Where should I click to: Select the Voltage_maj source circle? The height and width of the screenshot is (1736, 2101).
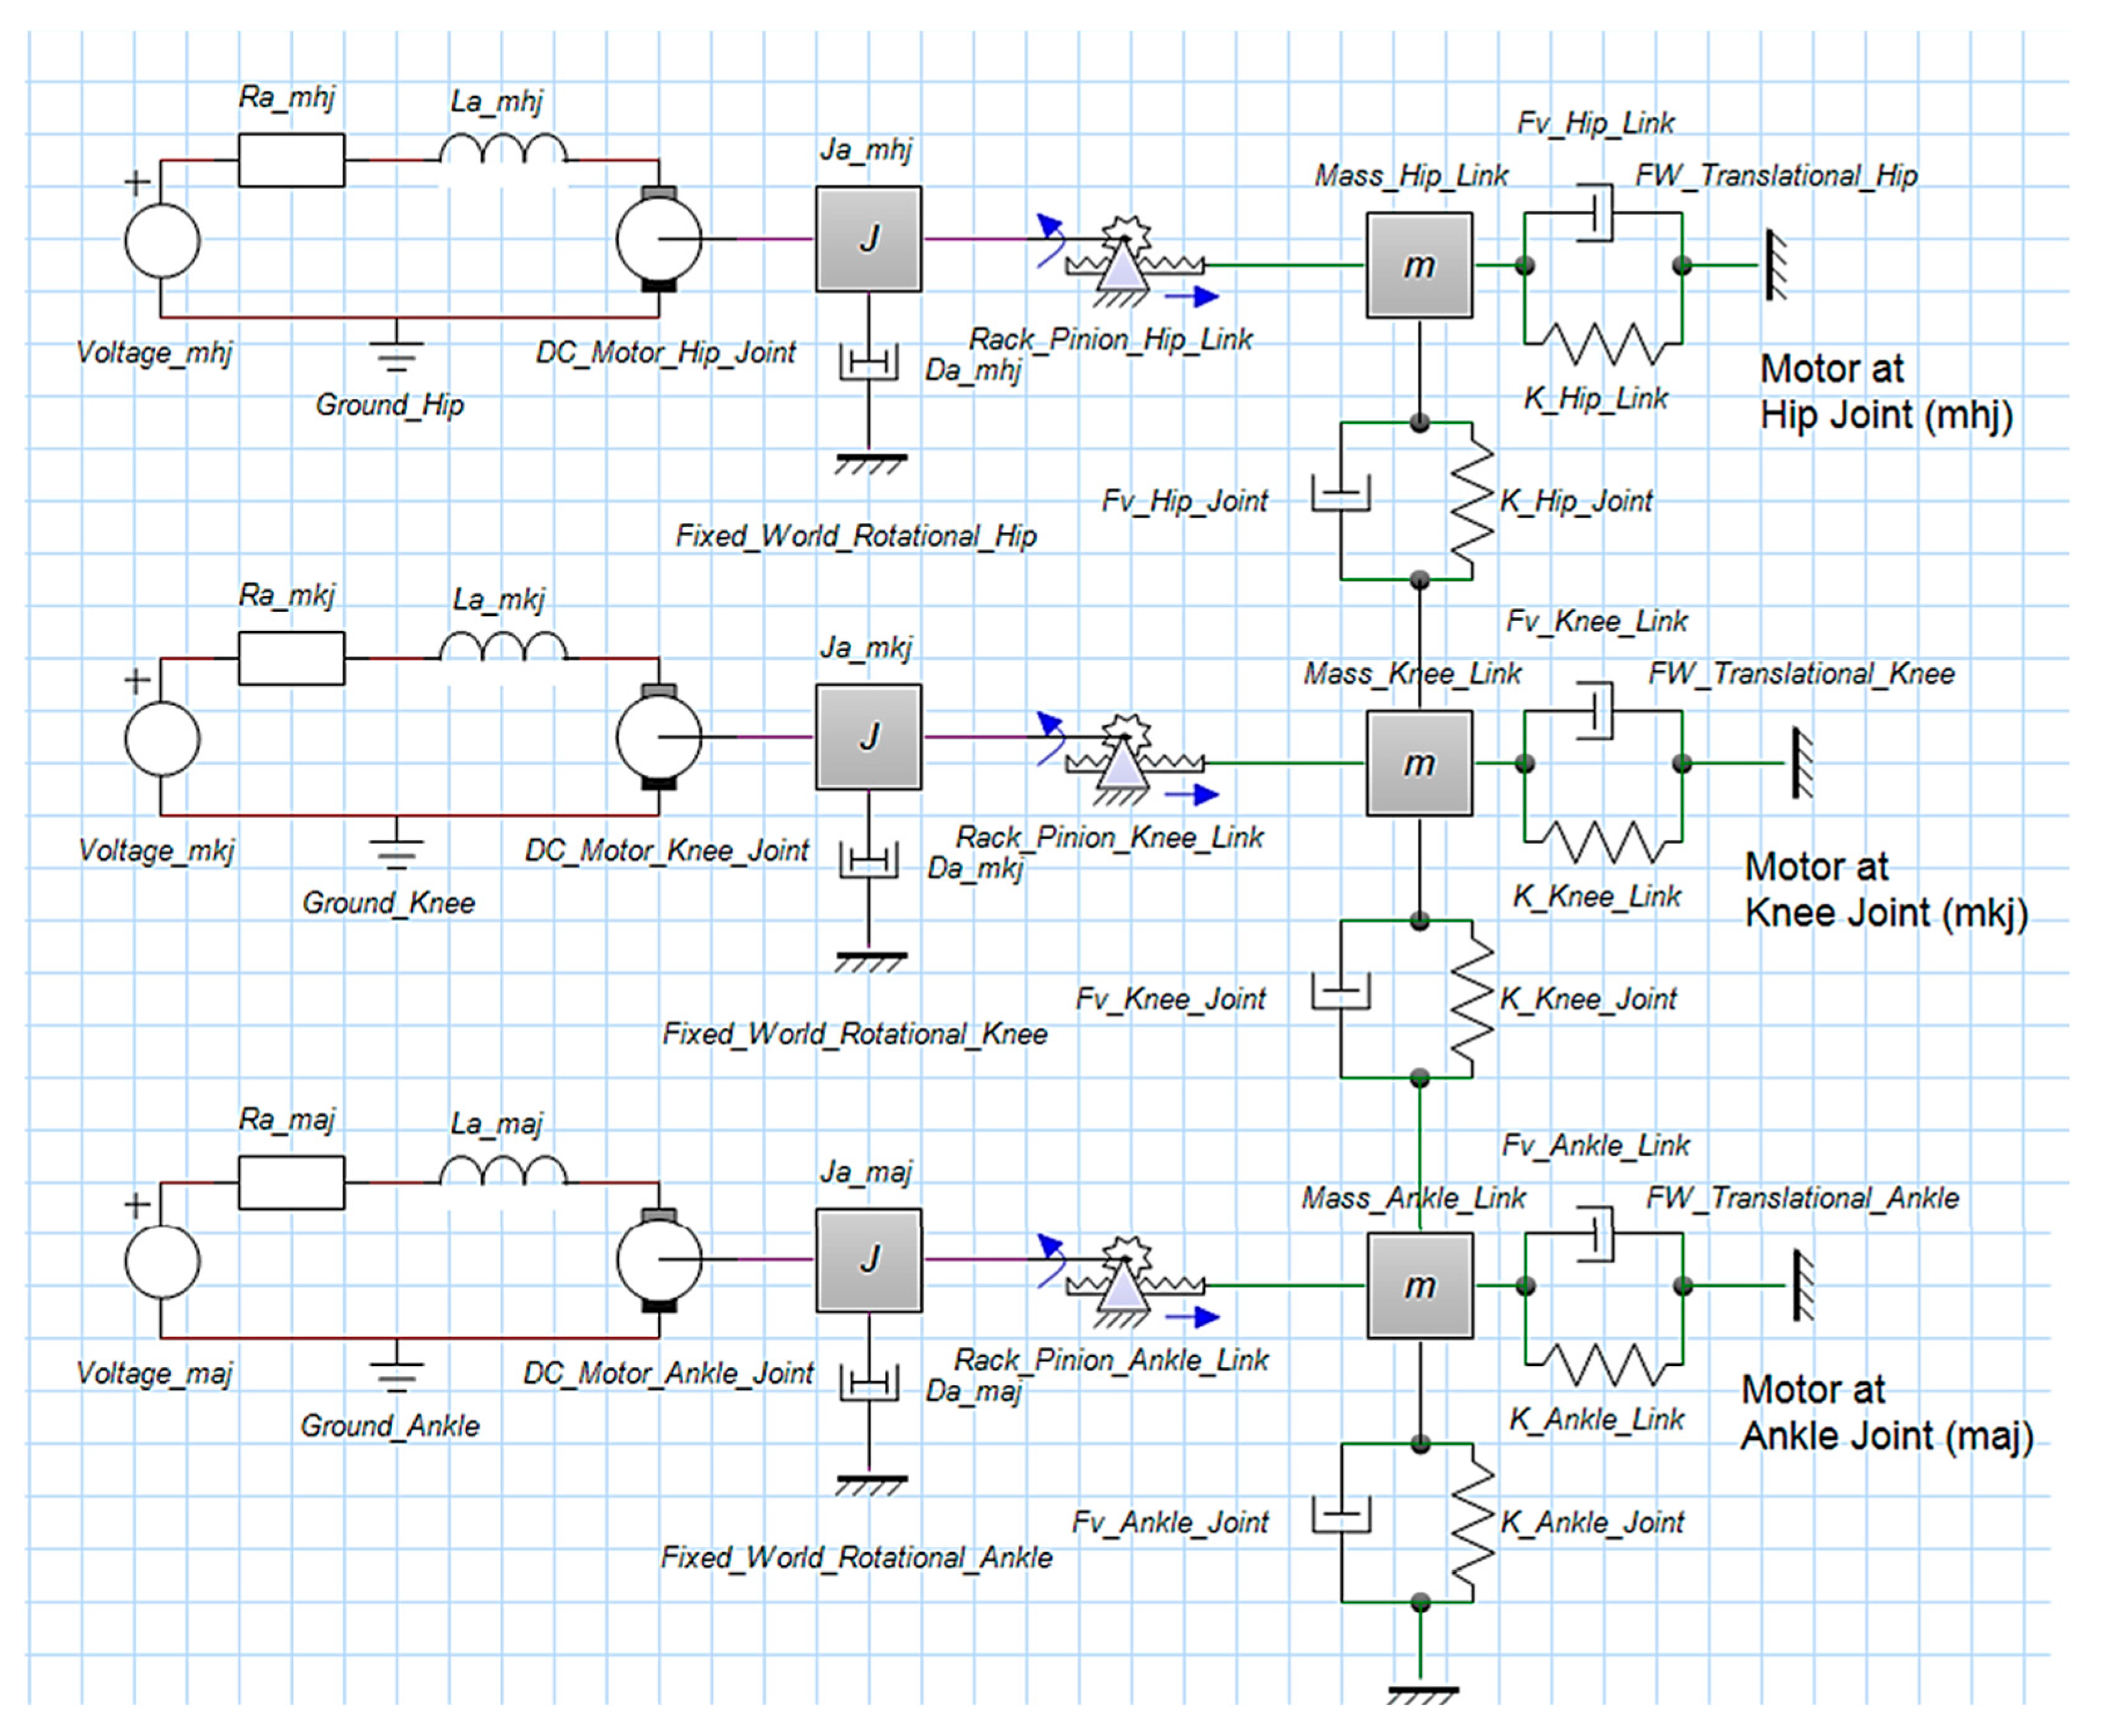tap(162, 1262)
